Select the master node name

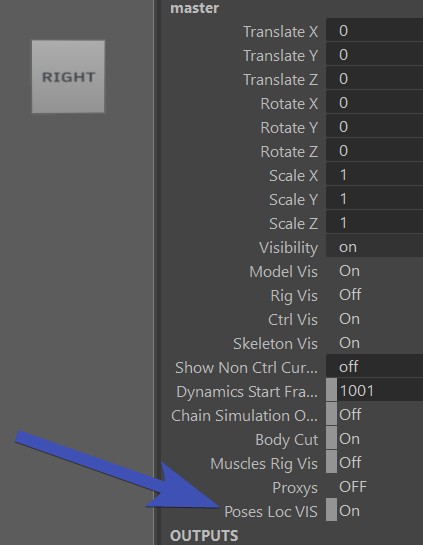coord(194,8)
